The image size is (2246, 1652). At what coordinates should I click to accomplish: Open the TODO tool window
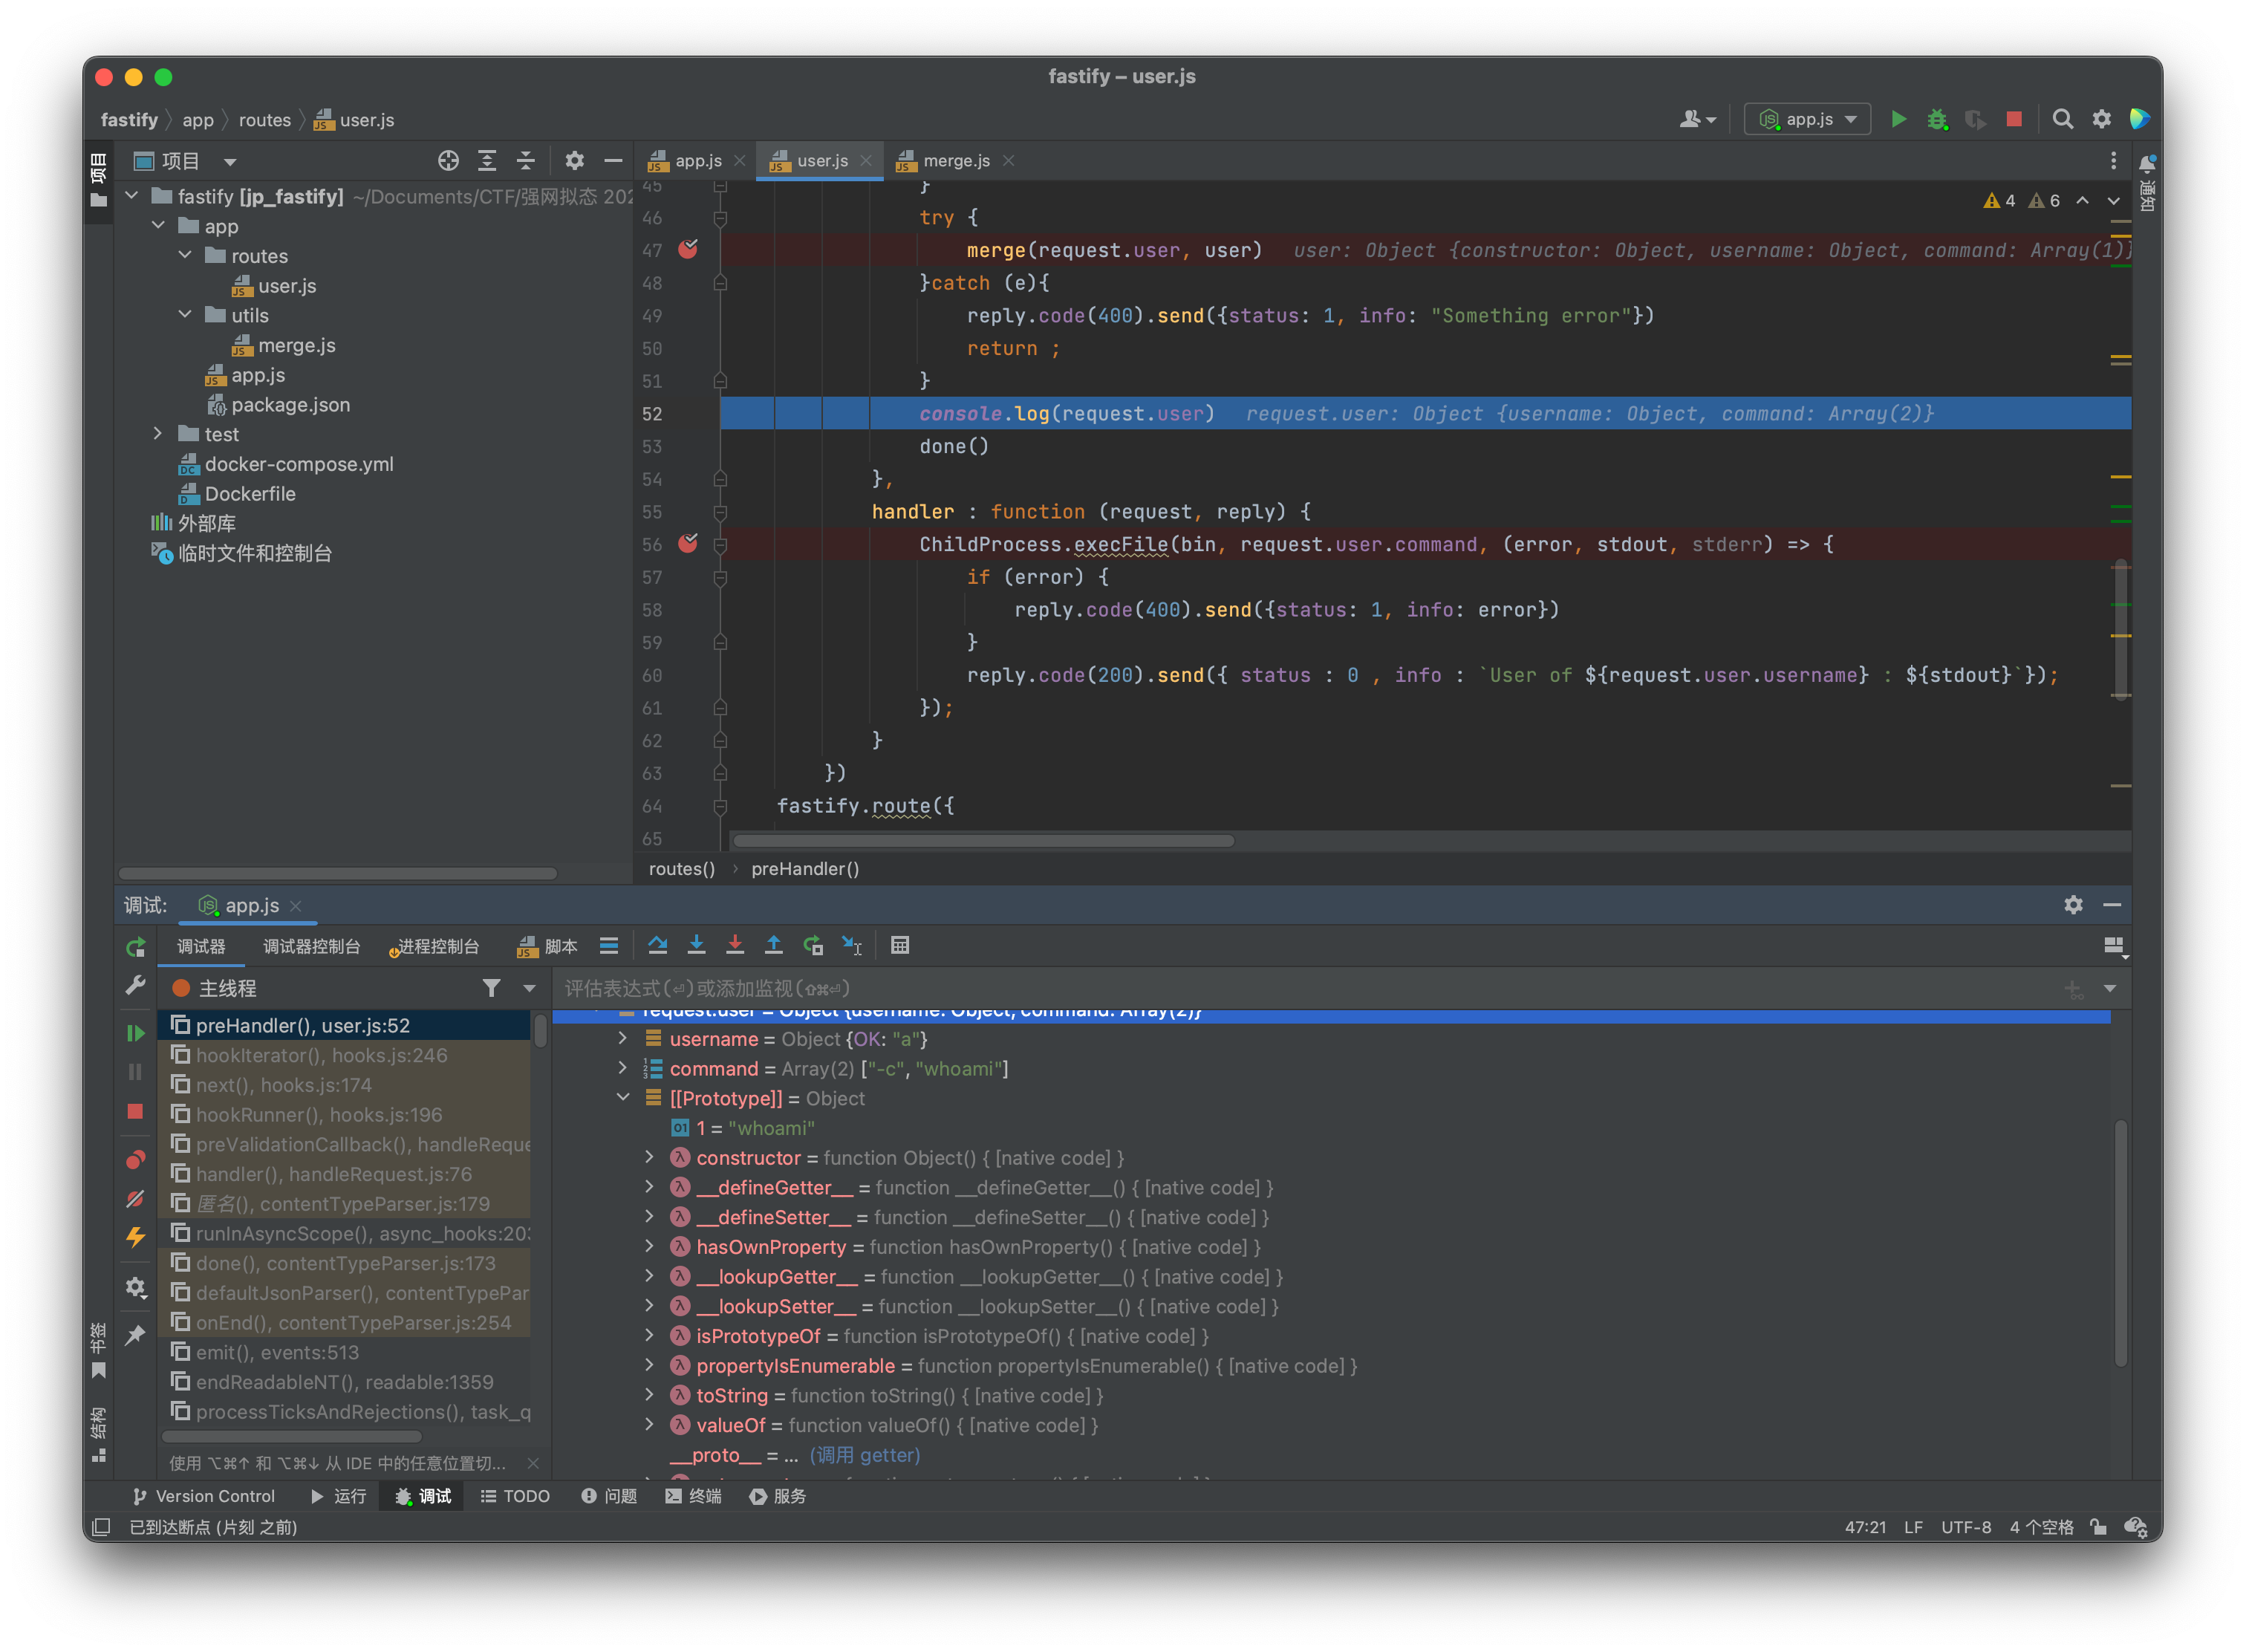(x=515, y=1496)
